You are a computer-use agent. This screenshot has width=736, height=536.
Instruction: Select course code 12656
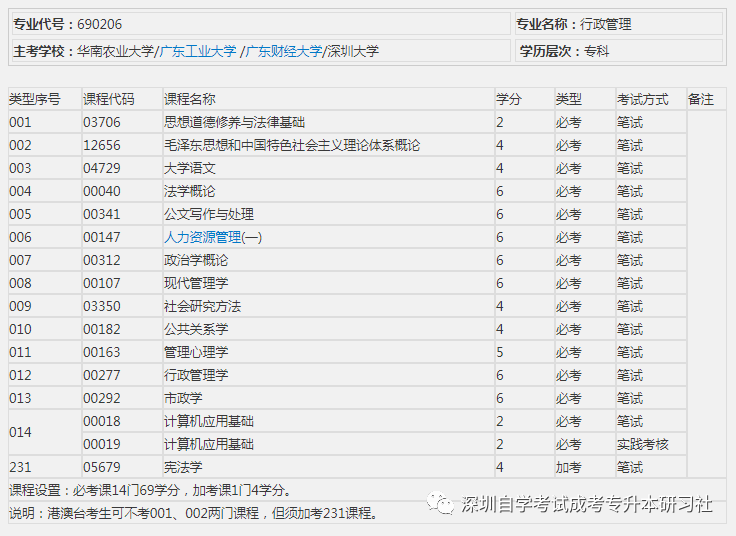click(102, 145)
